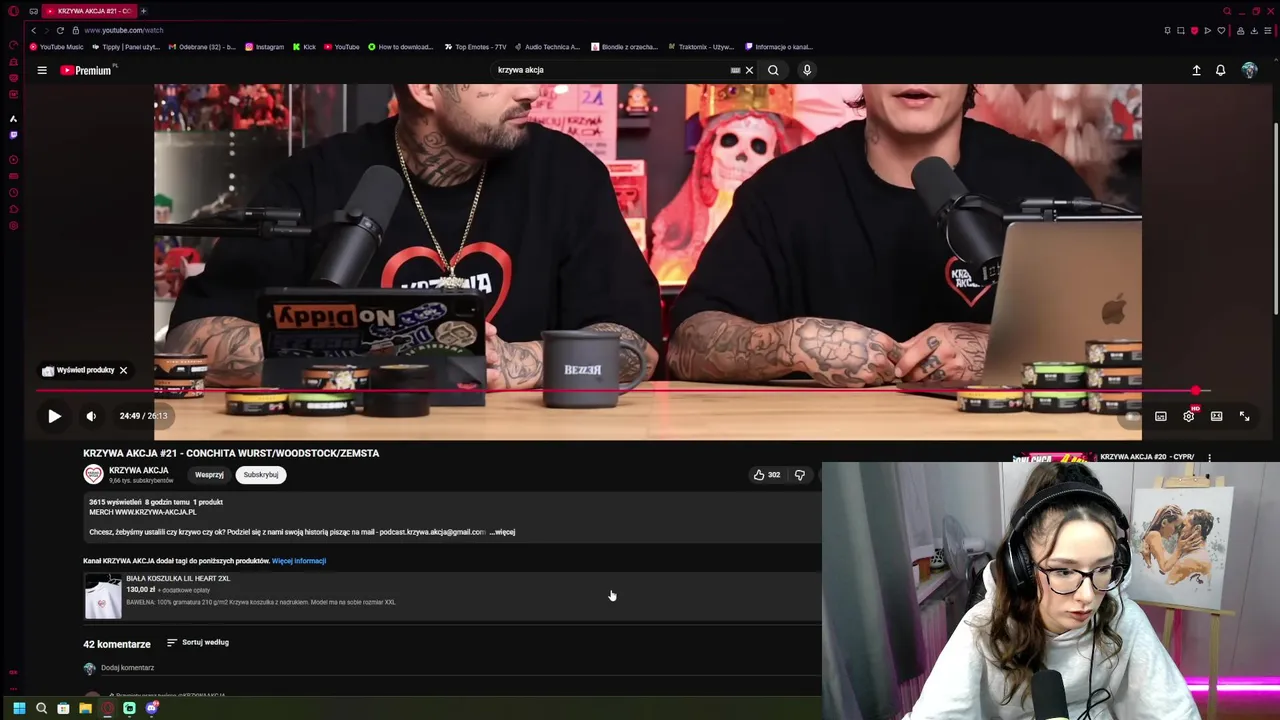Click the 'Wesprzyj' support button
The width and height of the screenshot is (1280, 720).
pyautogui.click(x=209, y=475)
